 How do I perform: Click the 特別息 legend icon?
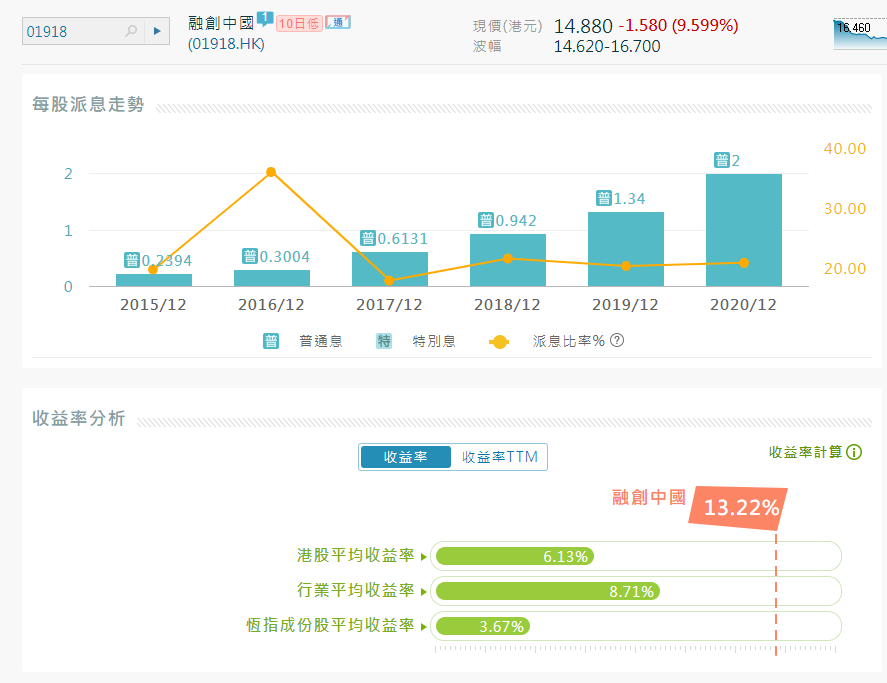coord(384,341)
